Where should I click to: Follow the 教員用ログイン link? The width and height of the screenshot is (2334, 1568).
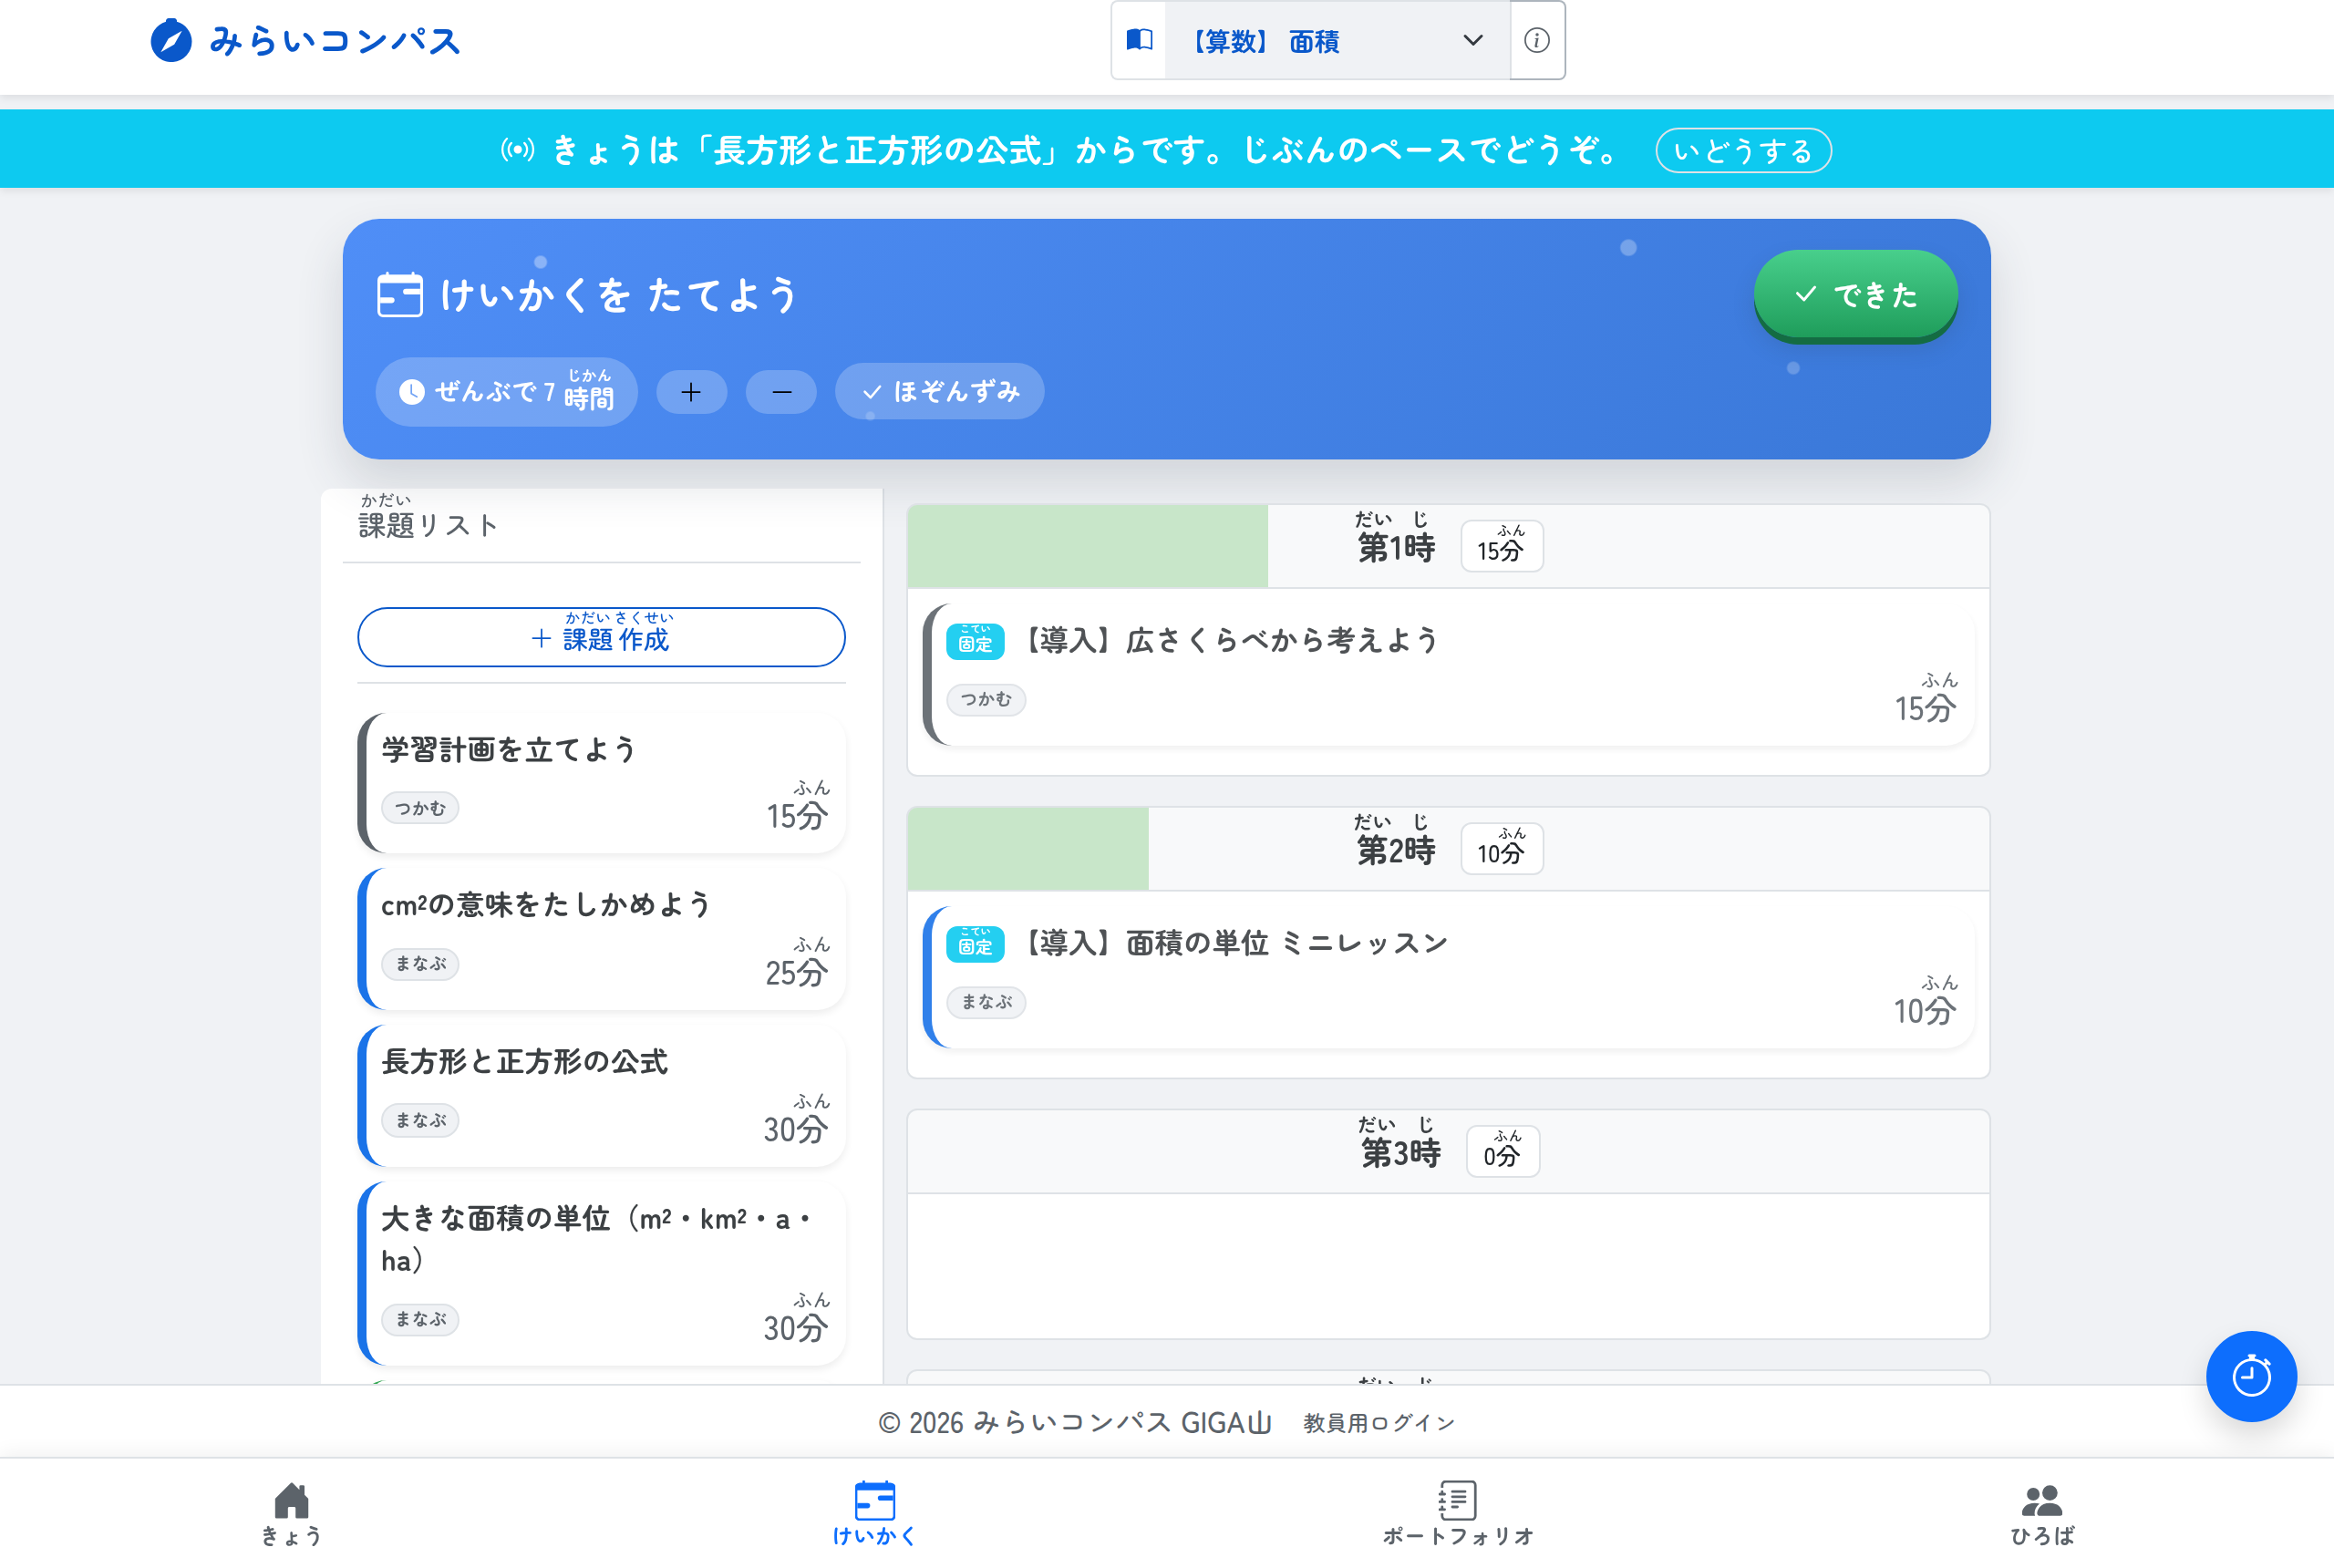[1379, 1423]
